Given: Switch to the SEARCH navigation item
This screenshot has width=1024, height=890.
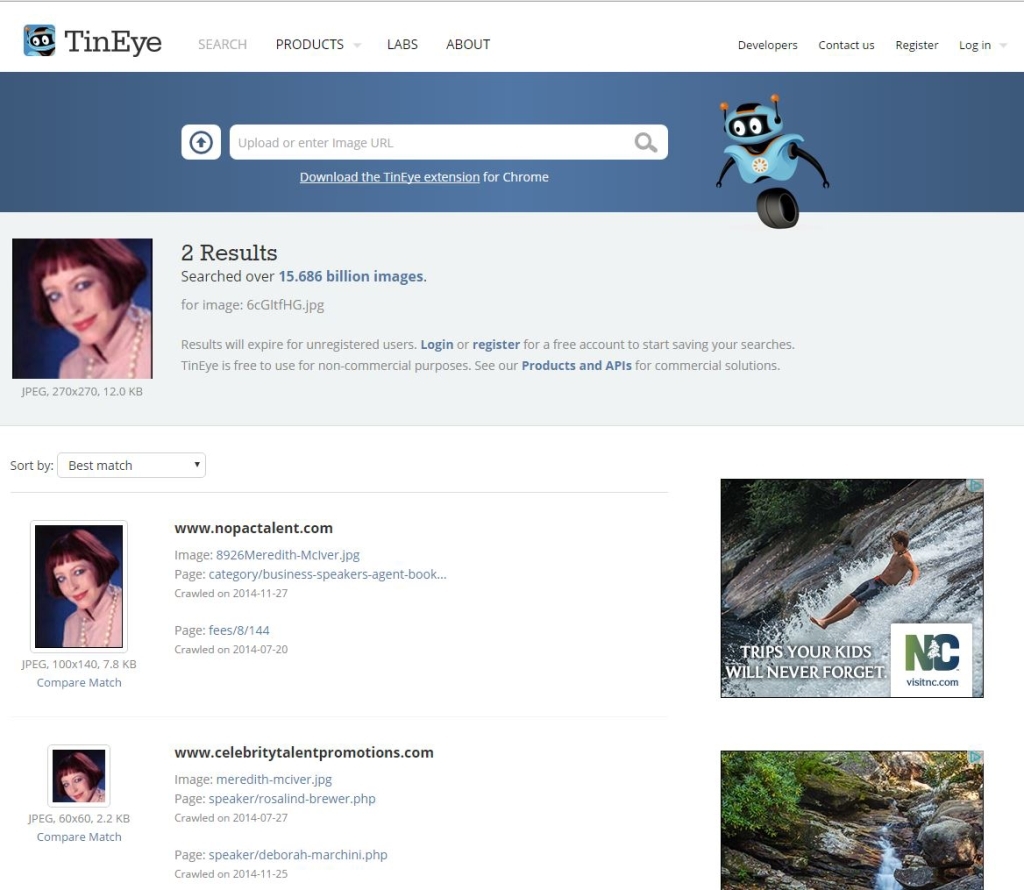Looking at the screenshot, I should 222,44.
